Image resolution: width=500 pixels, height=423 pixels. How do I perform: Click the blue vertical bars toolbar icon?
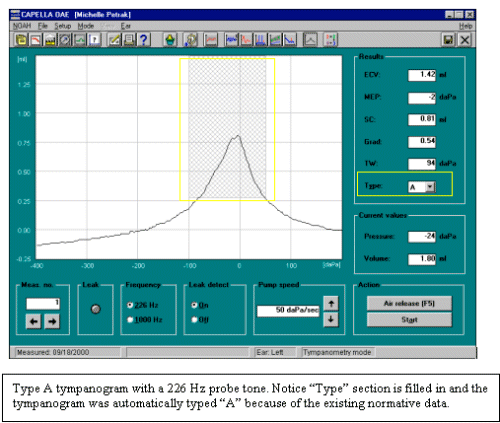point(261,40)
